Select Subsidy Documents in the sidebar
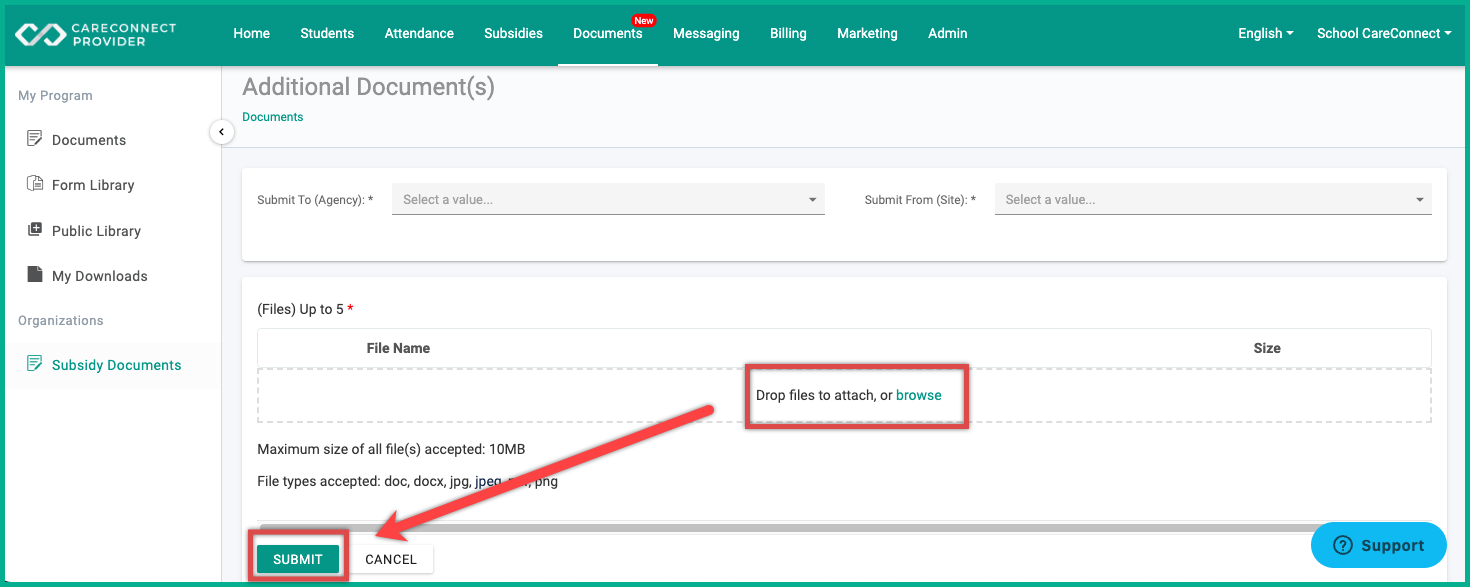The image size is (1470, 587). click(117, 365)
